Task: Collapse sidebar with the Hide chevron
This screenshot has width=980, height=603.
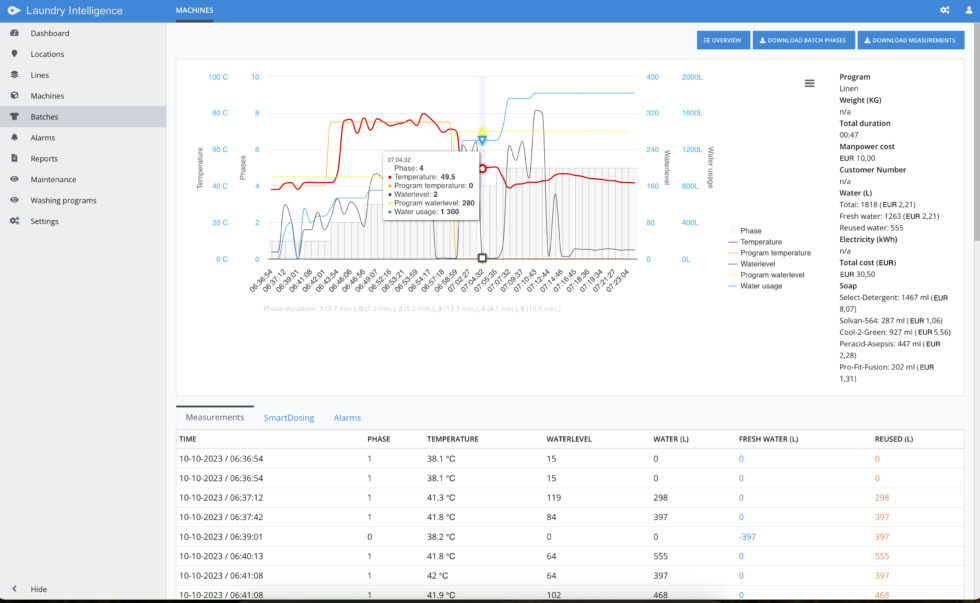Action: (14, 589)
